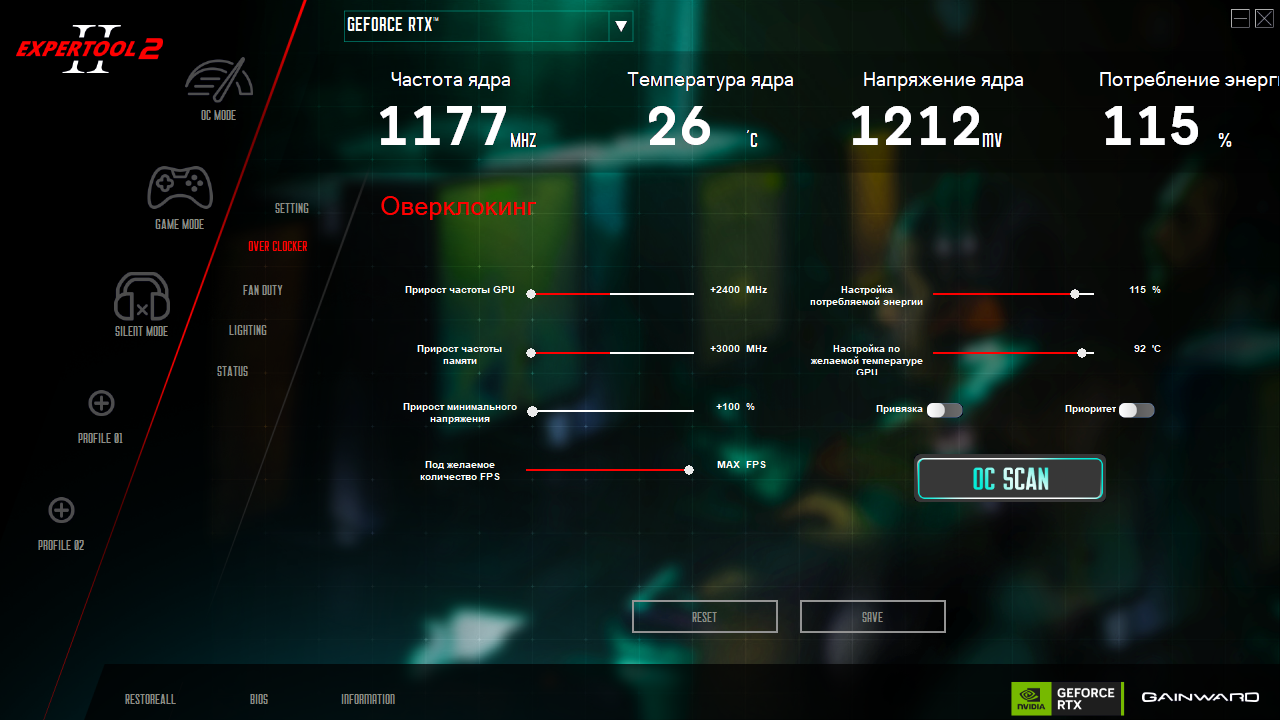Adjust the GPU clock boost slider
This screenshot has width=1280, height=720.
pyautogui.click(x=611, y=294)
